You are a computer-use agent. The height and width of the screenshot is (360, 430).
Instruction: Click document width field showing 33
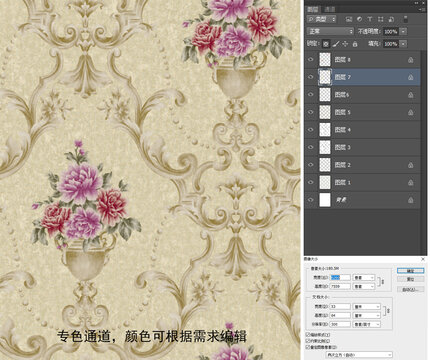click(x=340, y=306)
